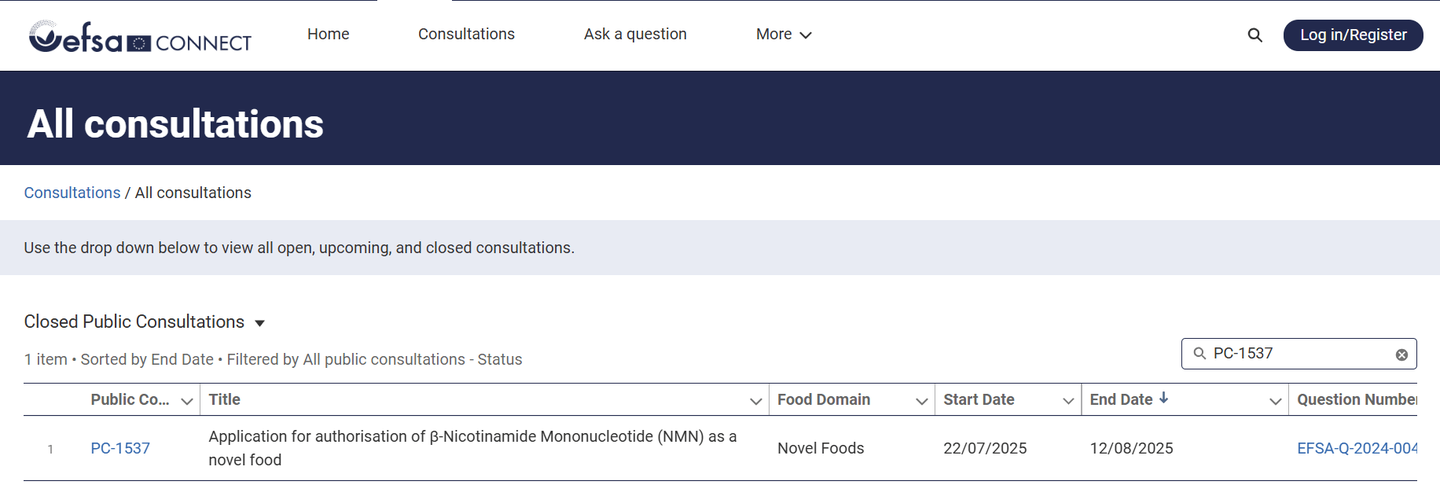Click the sort arrow beside End Date
The width and height of the screenshot is (1440, 485).
tap(1164, 398)
